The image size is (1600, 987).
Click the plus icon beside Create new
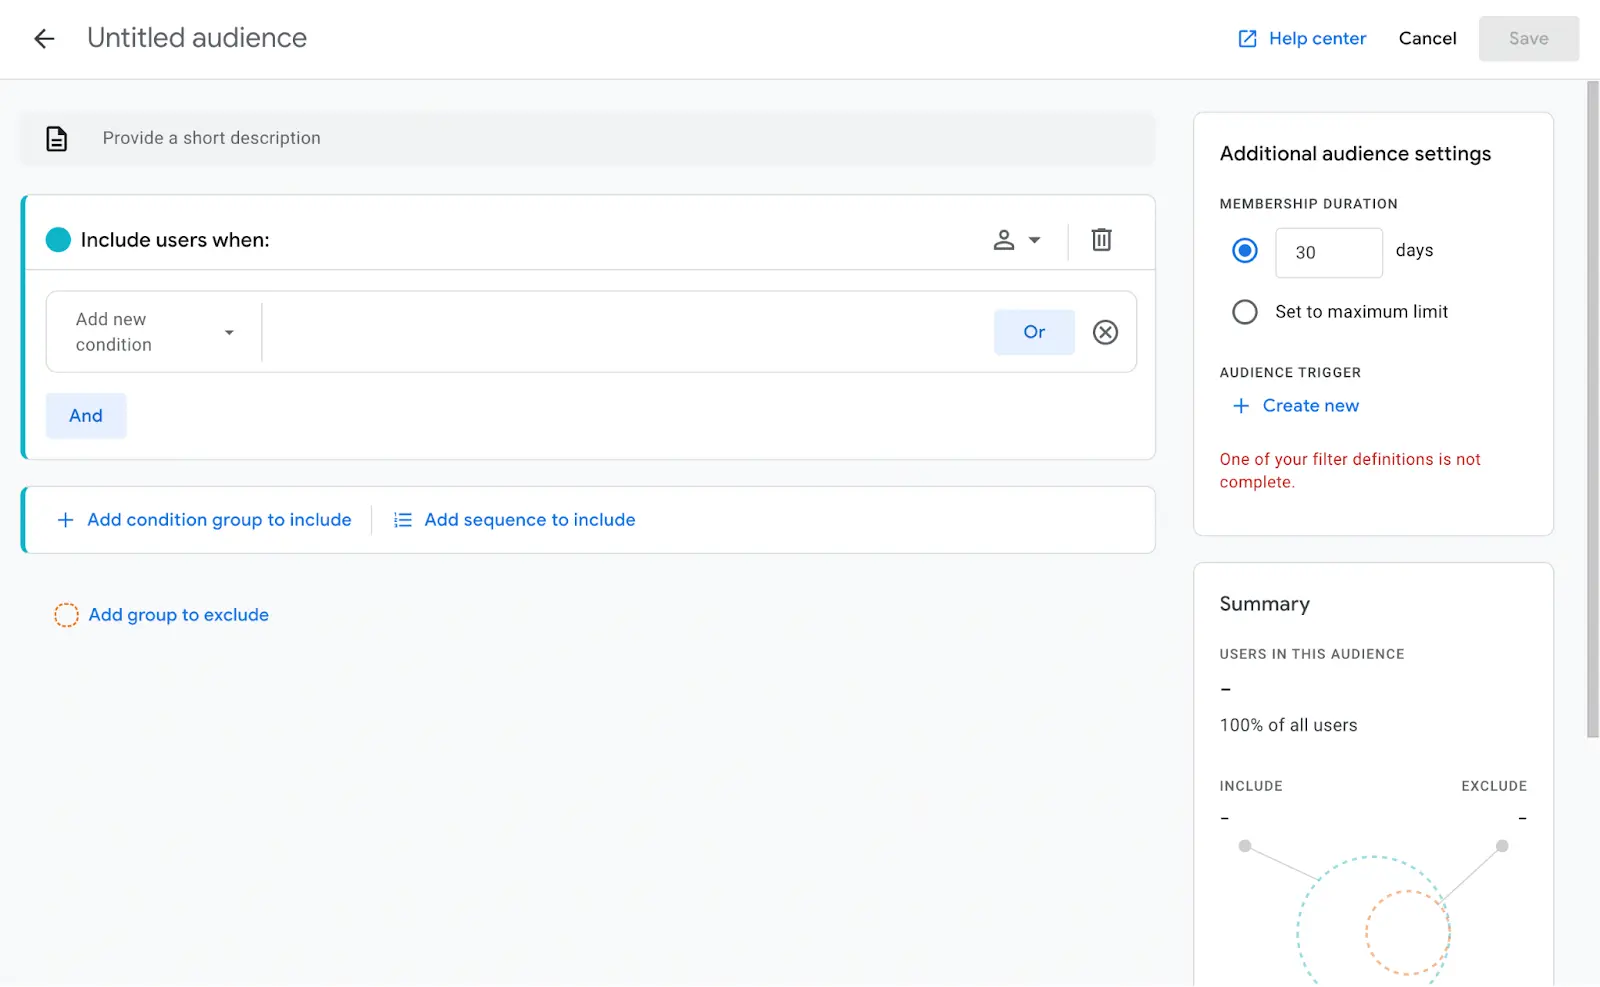(x=1241, y=406)
